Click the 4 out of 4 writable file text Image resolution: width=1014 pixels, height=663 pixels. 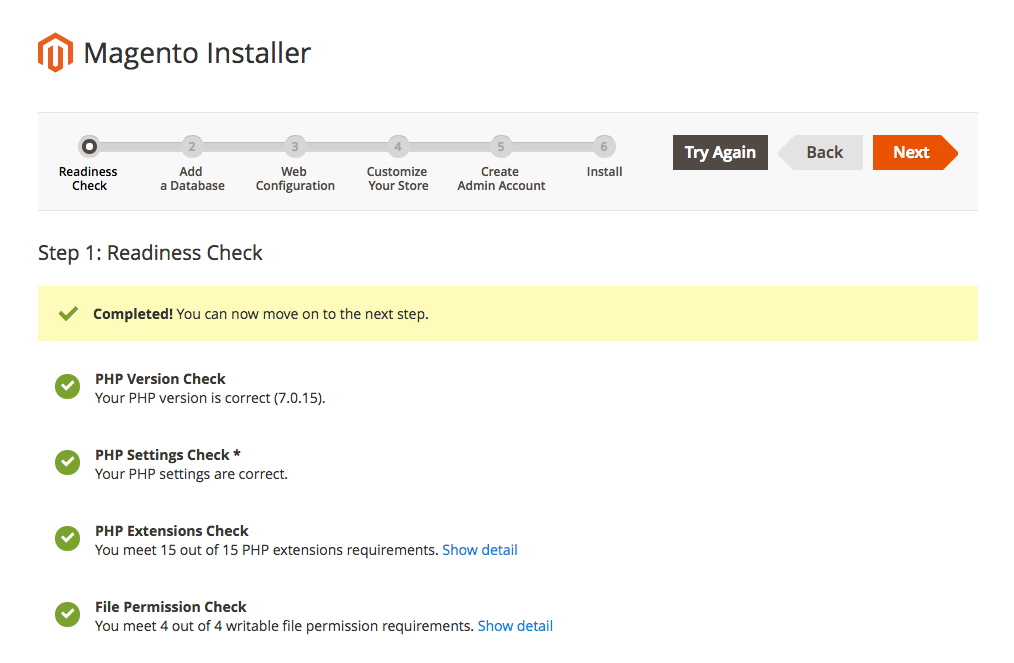click(x=285, y=626)
